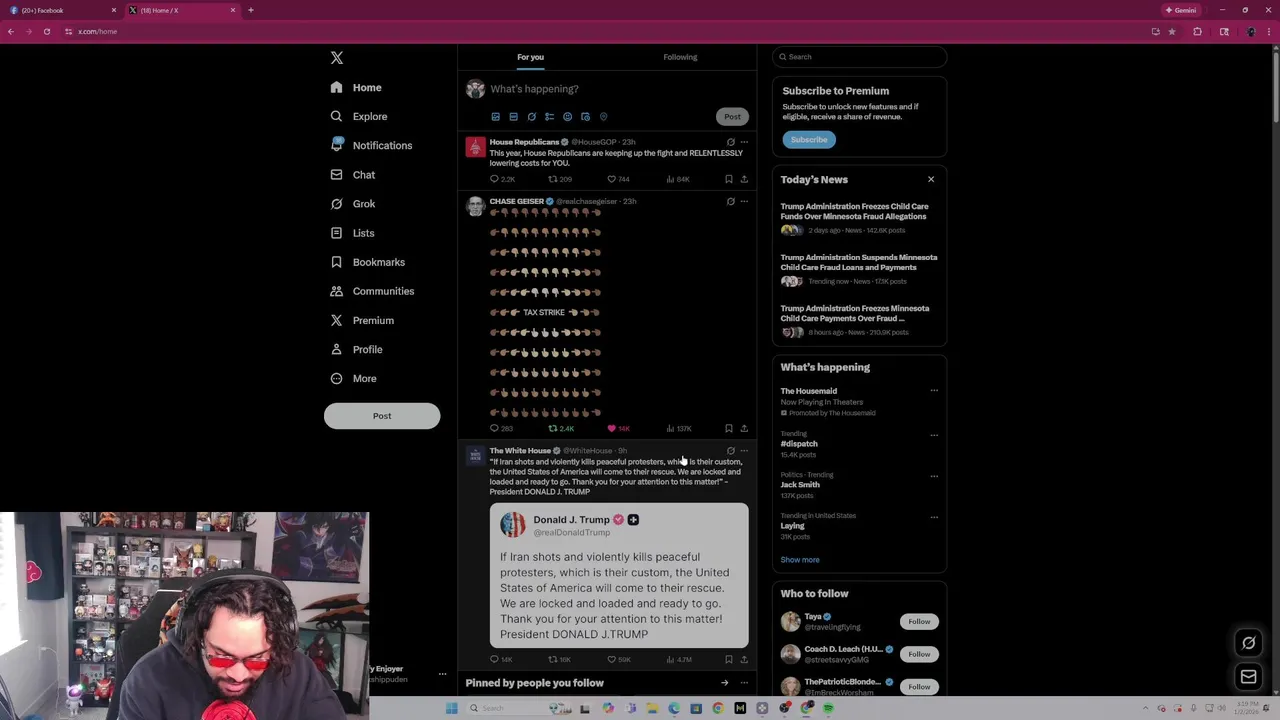The height and width of the screenshot is (720, 1280).
Task: Open Profile in the sidebar
Action: tap(356, 349)
